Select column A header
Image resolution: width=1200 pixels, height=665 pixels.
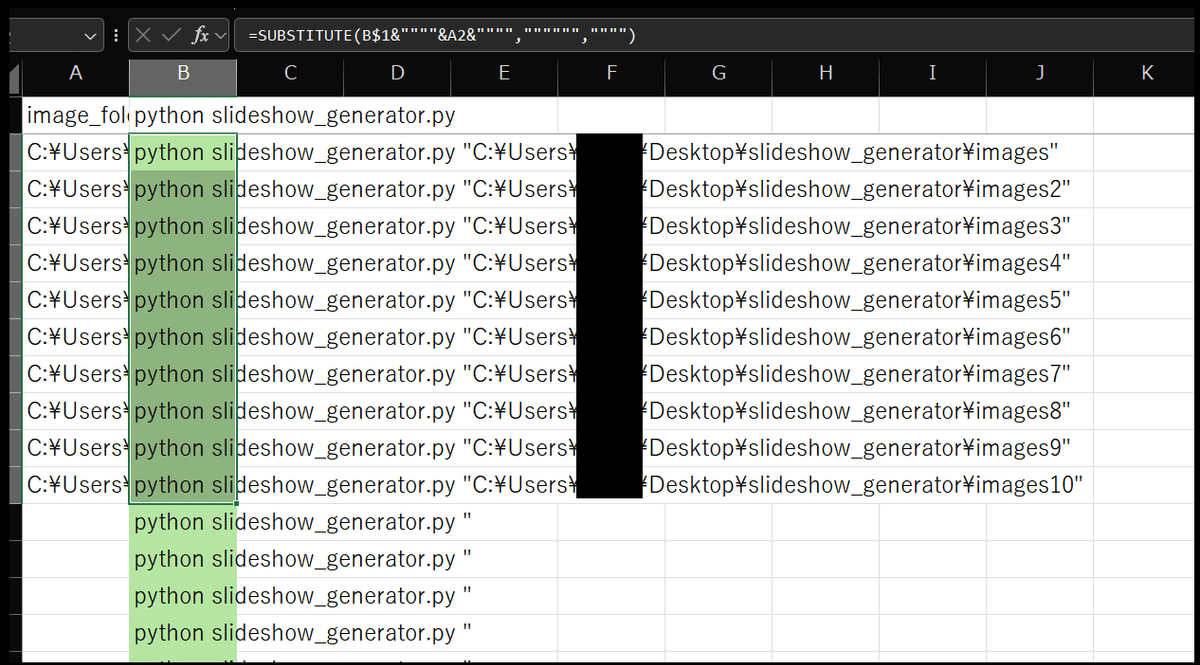76,73
